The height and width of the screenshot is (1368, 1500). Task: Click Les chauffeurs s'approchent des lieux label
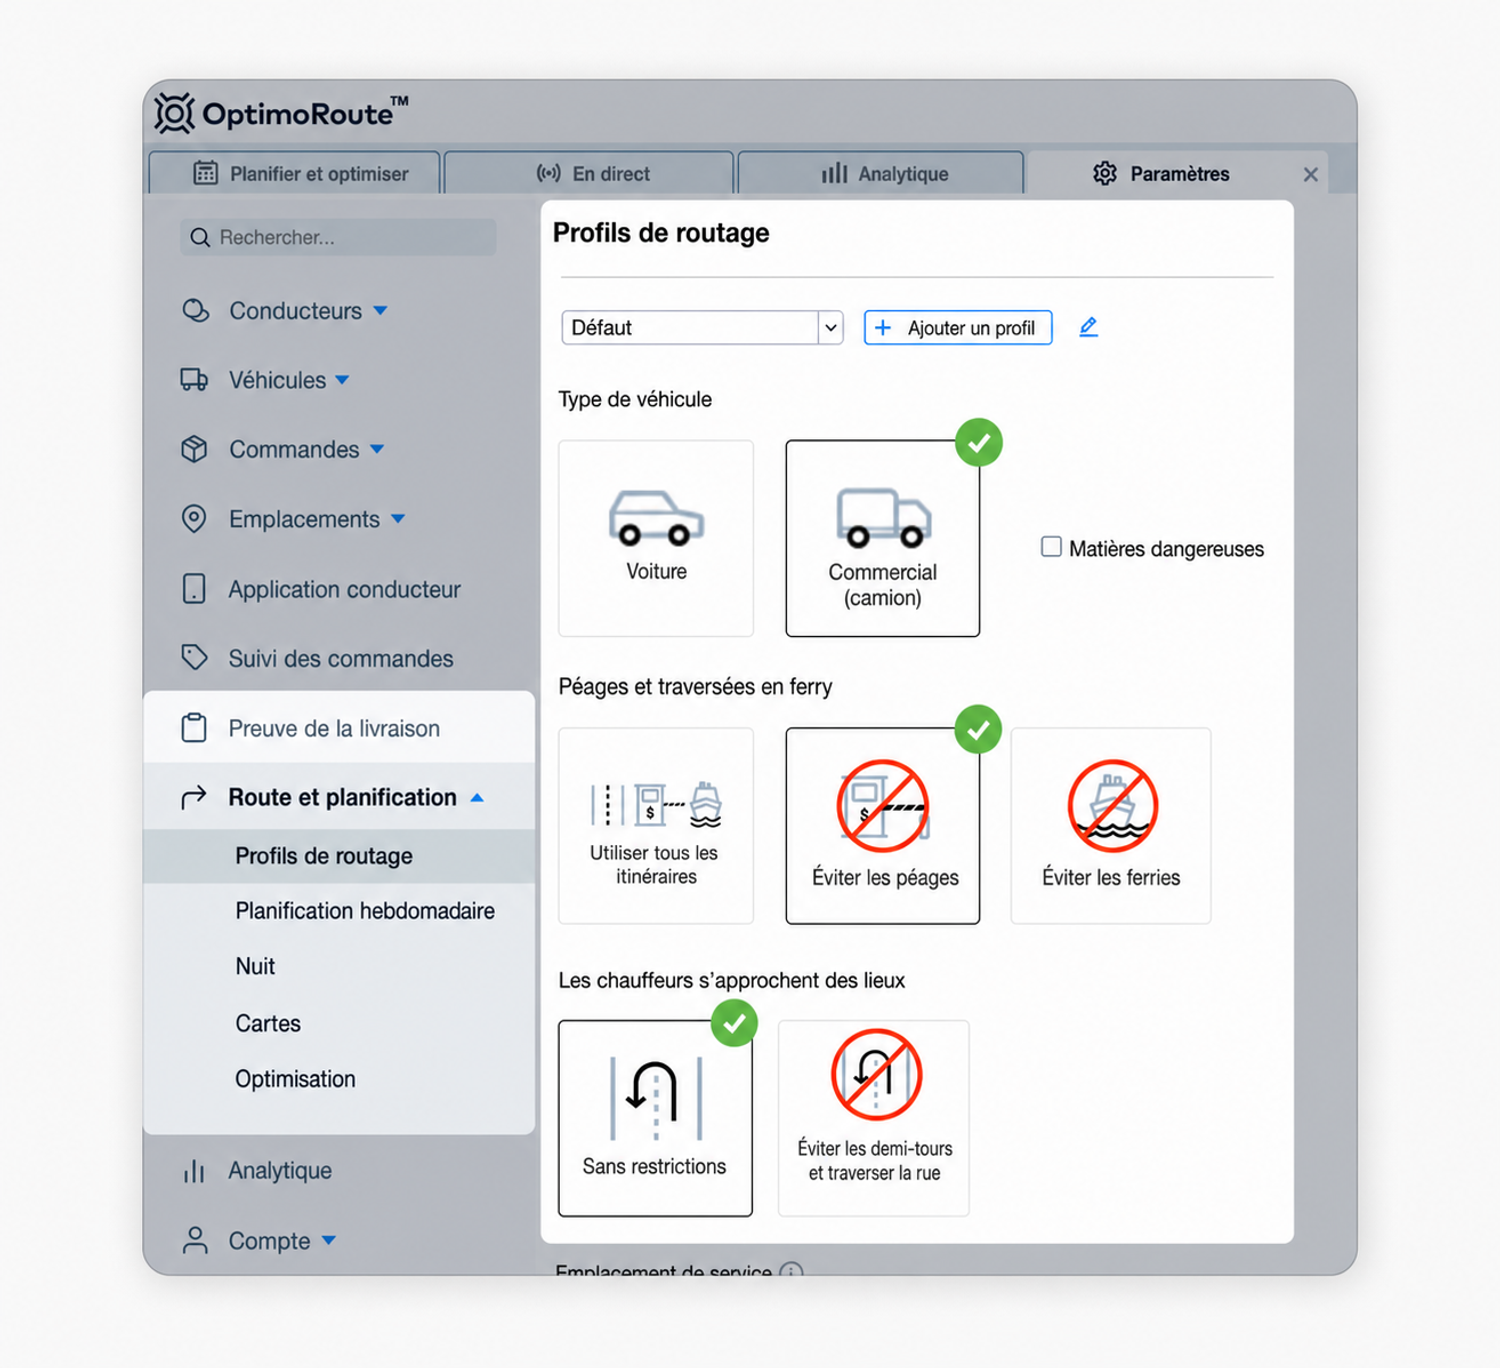point(731,980)
